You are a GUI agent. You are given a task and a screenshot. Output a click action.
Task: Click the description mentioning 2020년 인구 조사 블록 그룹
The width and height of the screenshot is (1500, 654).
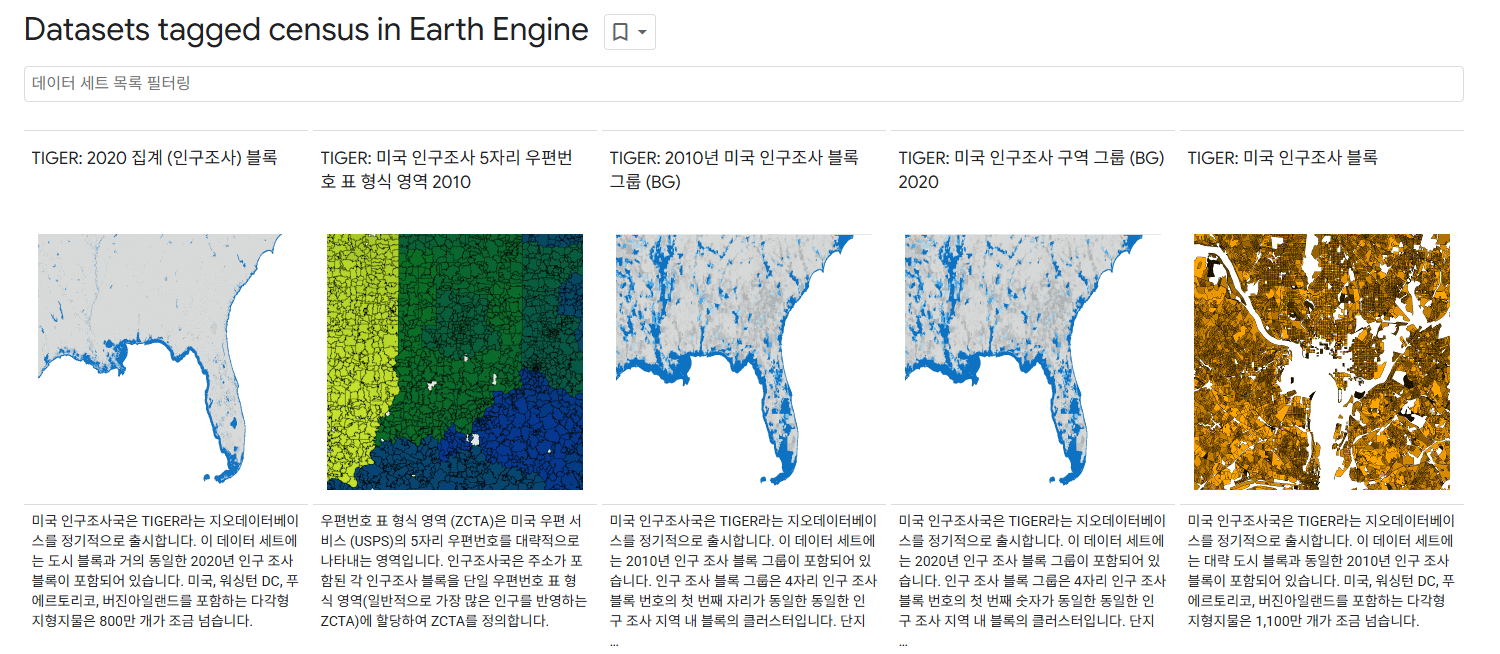(x=1033, y=581)
